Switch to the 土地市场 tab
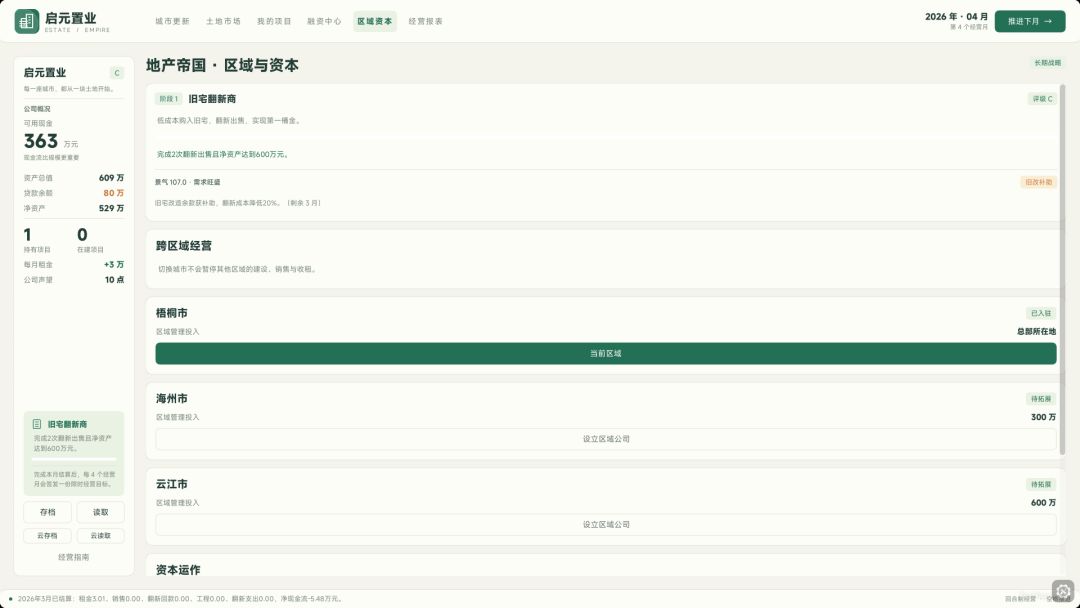This screenshot has height=608, width=1080. [x=223, y=21]
